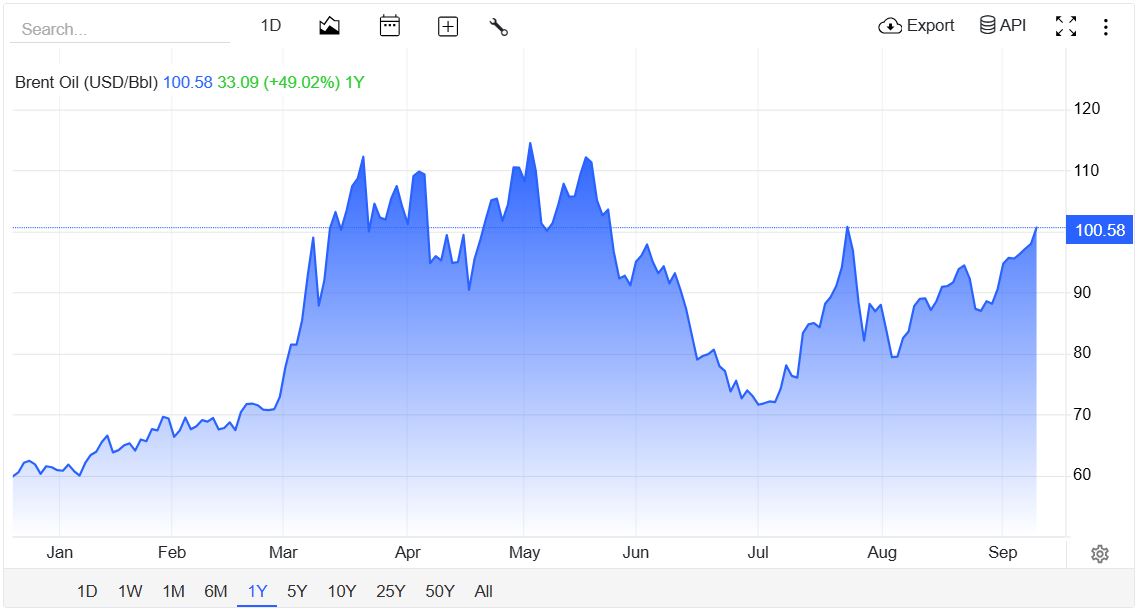Open the chart type icon
Viewport: 1140px width, 611px height.
pyautogui.click(x=329, y=26)
